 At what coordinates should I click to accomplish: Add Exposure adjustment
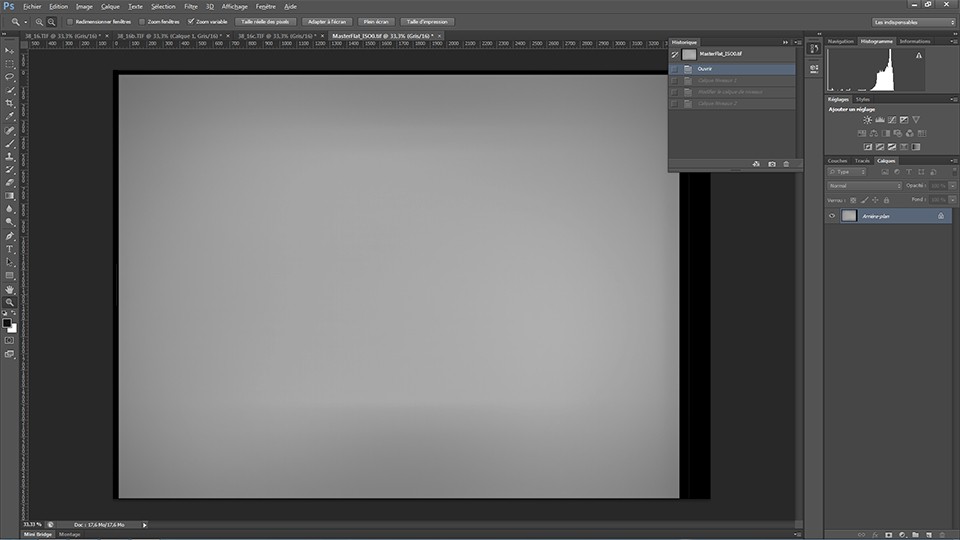click(x=904, y=120)
